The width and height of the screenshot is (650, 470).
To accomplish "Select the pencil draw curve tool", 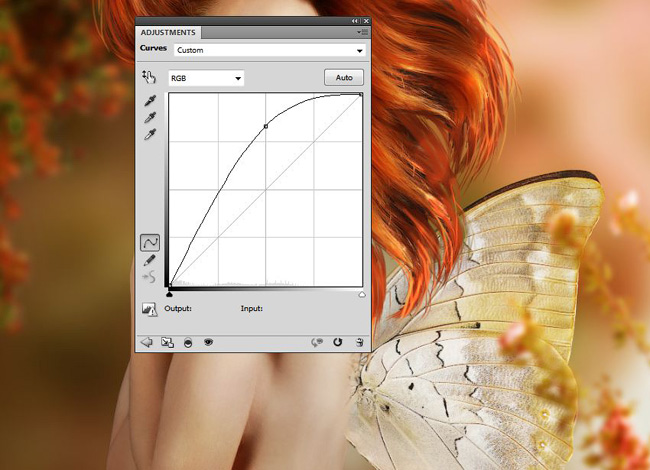I will coord(149,260).
